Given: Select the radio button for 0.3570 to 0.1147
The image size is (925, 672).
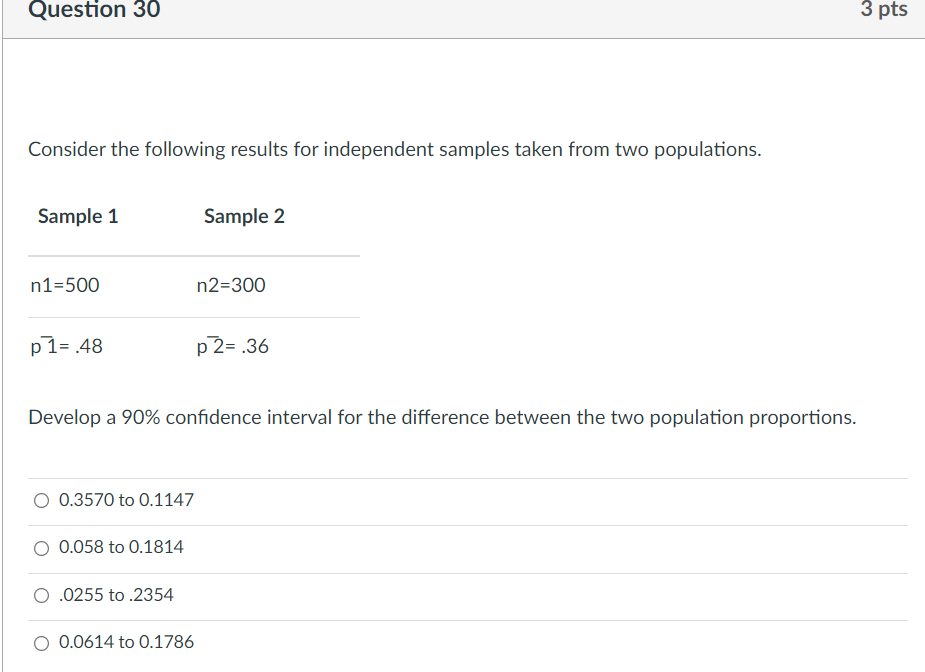Looking at the screenshot, I should click(41, 500).
